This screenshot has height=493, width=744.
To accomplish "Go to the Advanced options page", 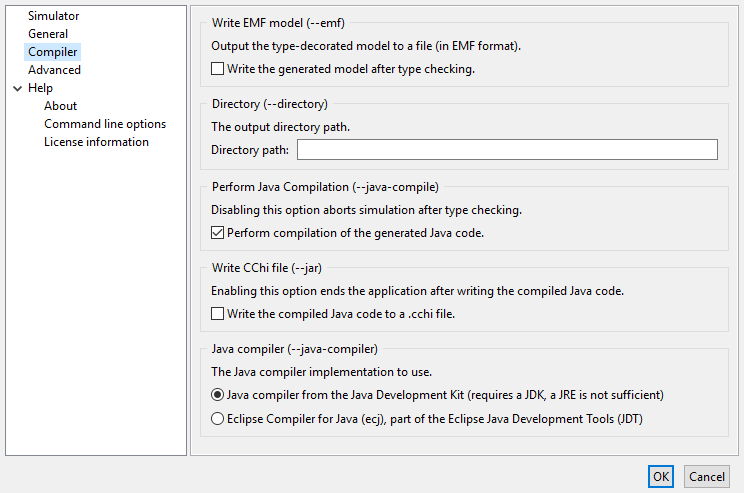I will [x=54, y=70].
